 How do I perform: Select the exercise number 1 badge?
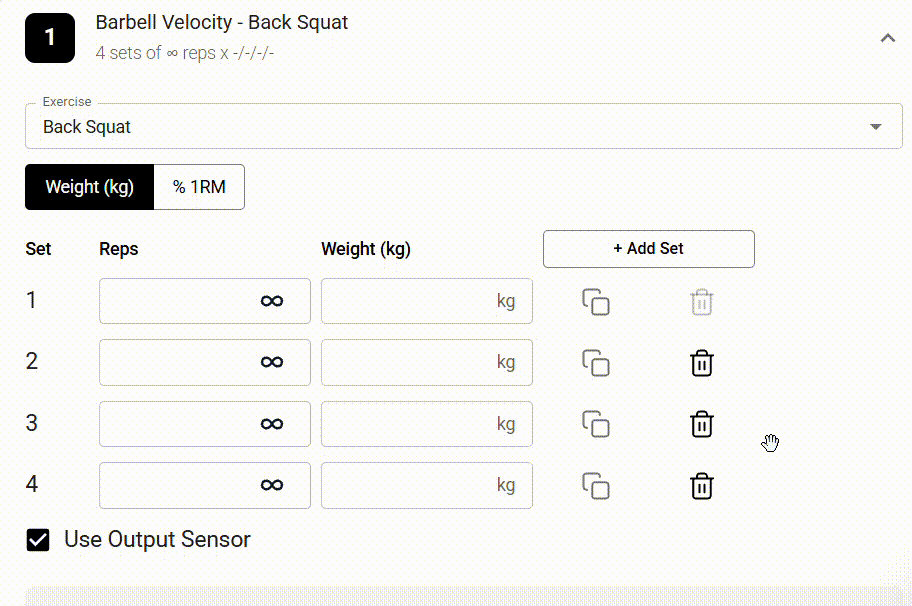[50, 38]
